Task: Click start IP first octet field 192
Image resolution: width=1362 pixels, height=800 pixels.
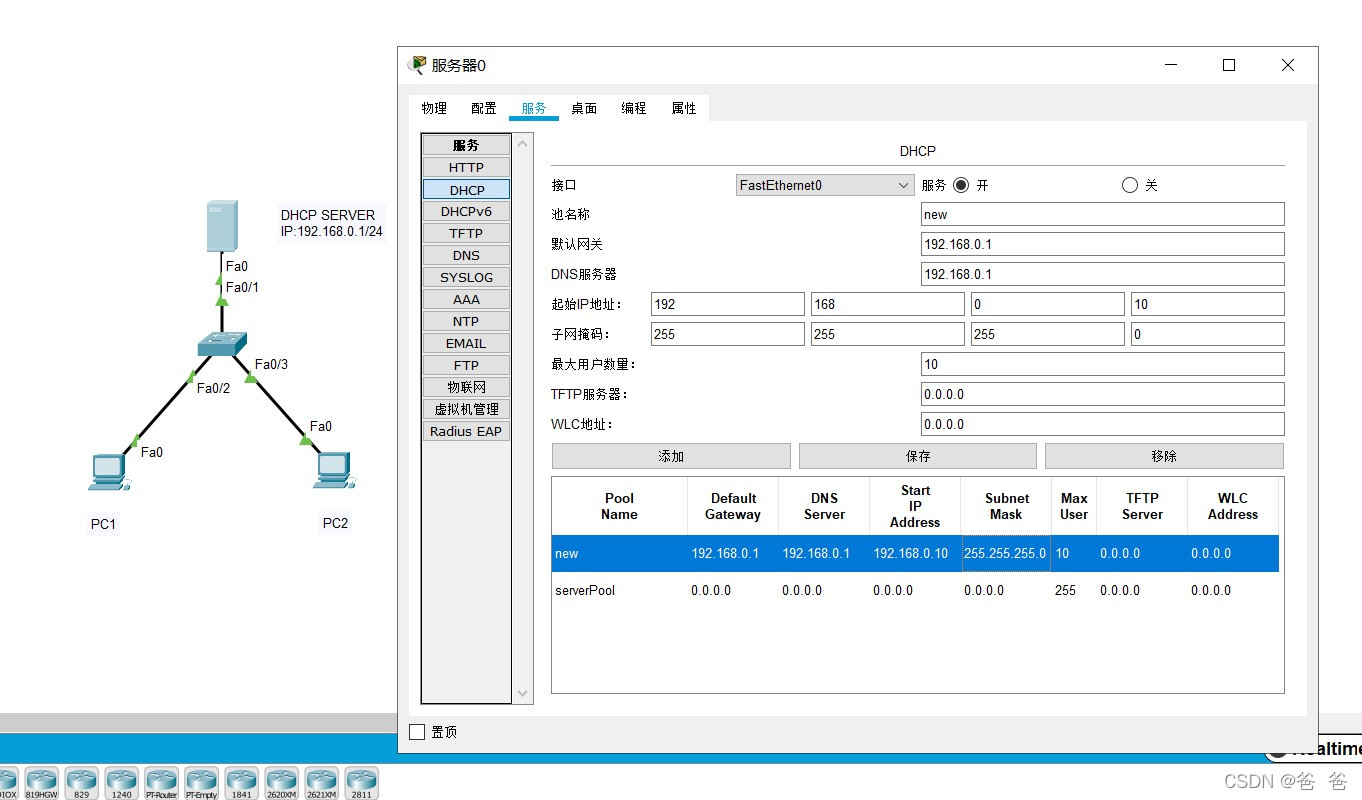Action: coord(727,304)
